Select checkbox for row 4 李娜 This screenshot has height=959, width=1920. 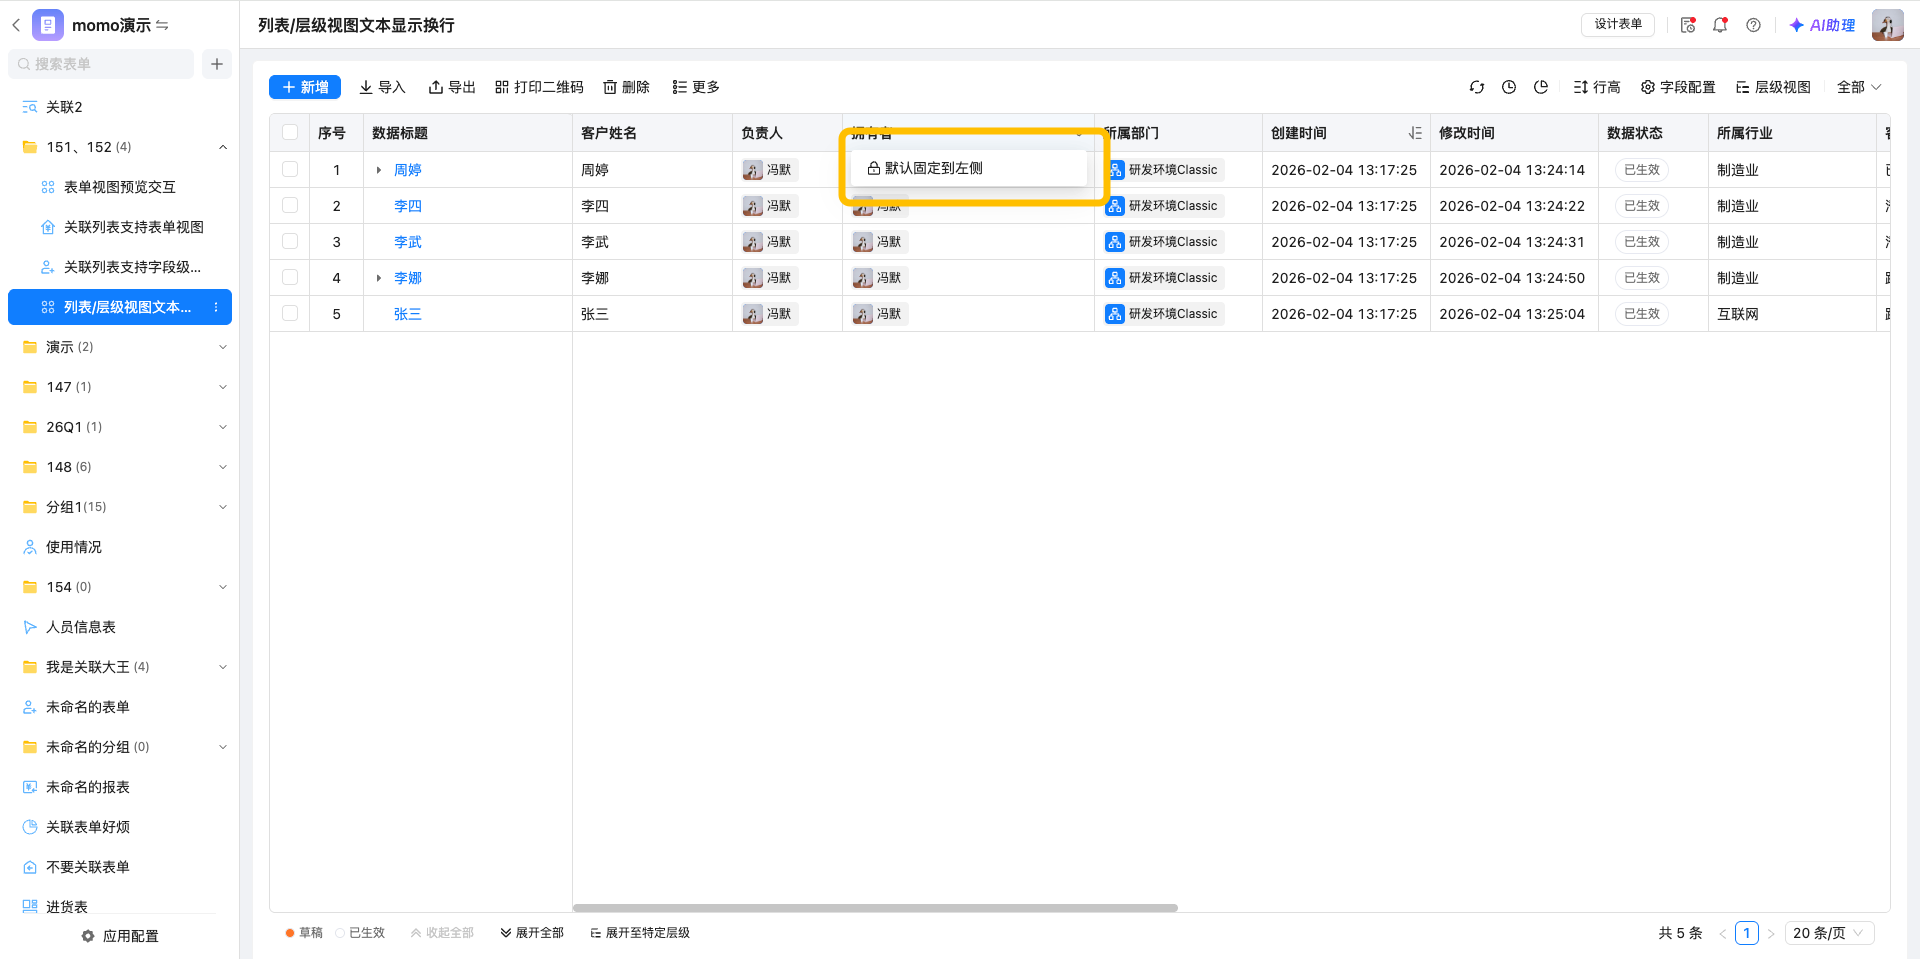pyautogui.click(x=290, y=278)
